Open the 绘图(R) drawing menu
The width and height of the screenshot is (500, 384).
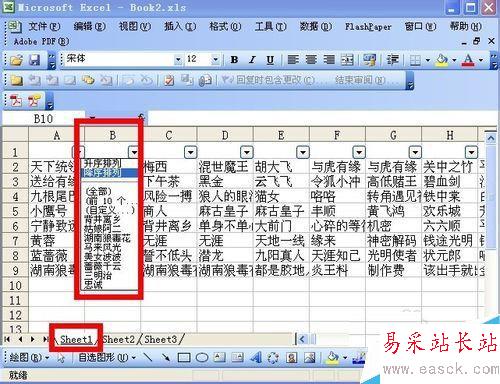(29, 358)
